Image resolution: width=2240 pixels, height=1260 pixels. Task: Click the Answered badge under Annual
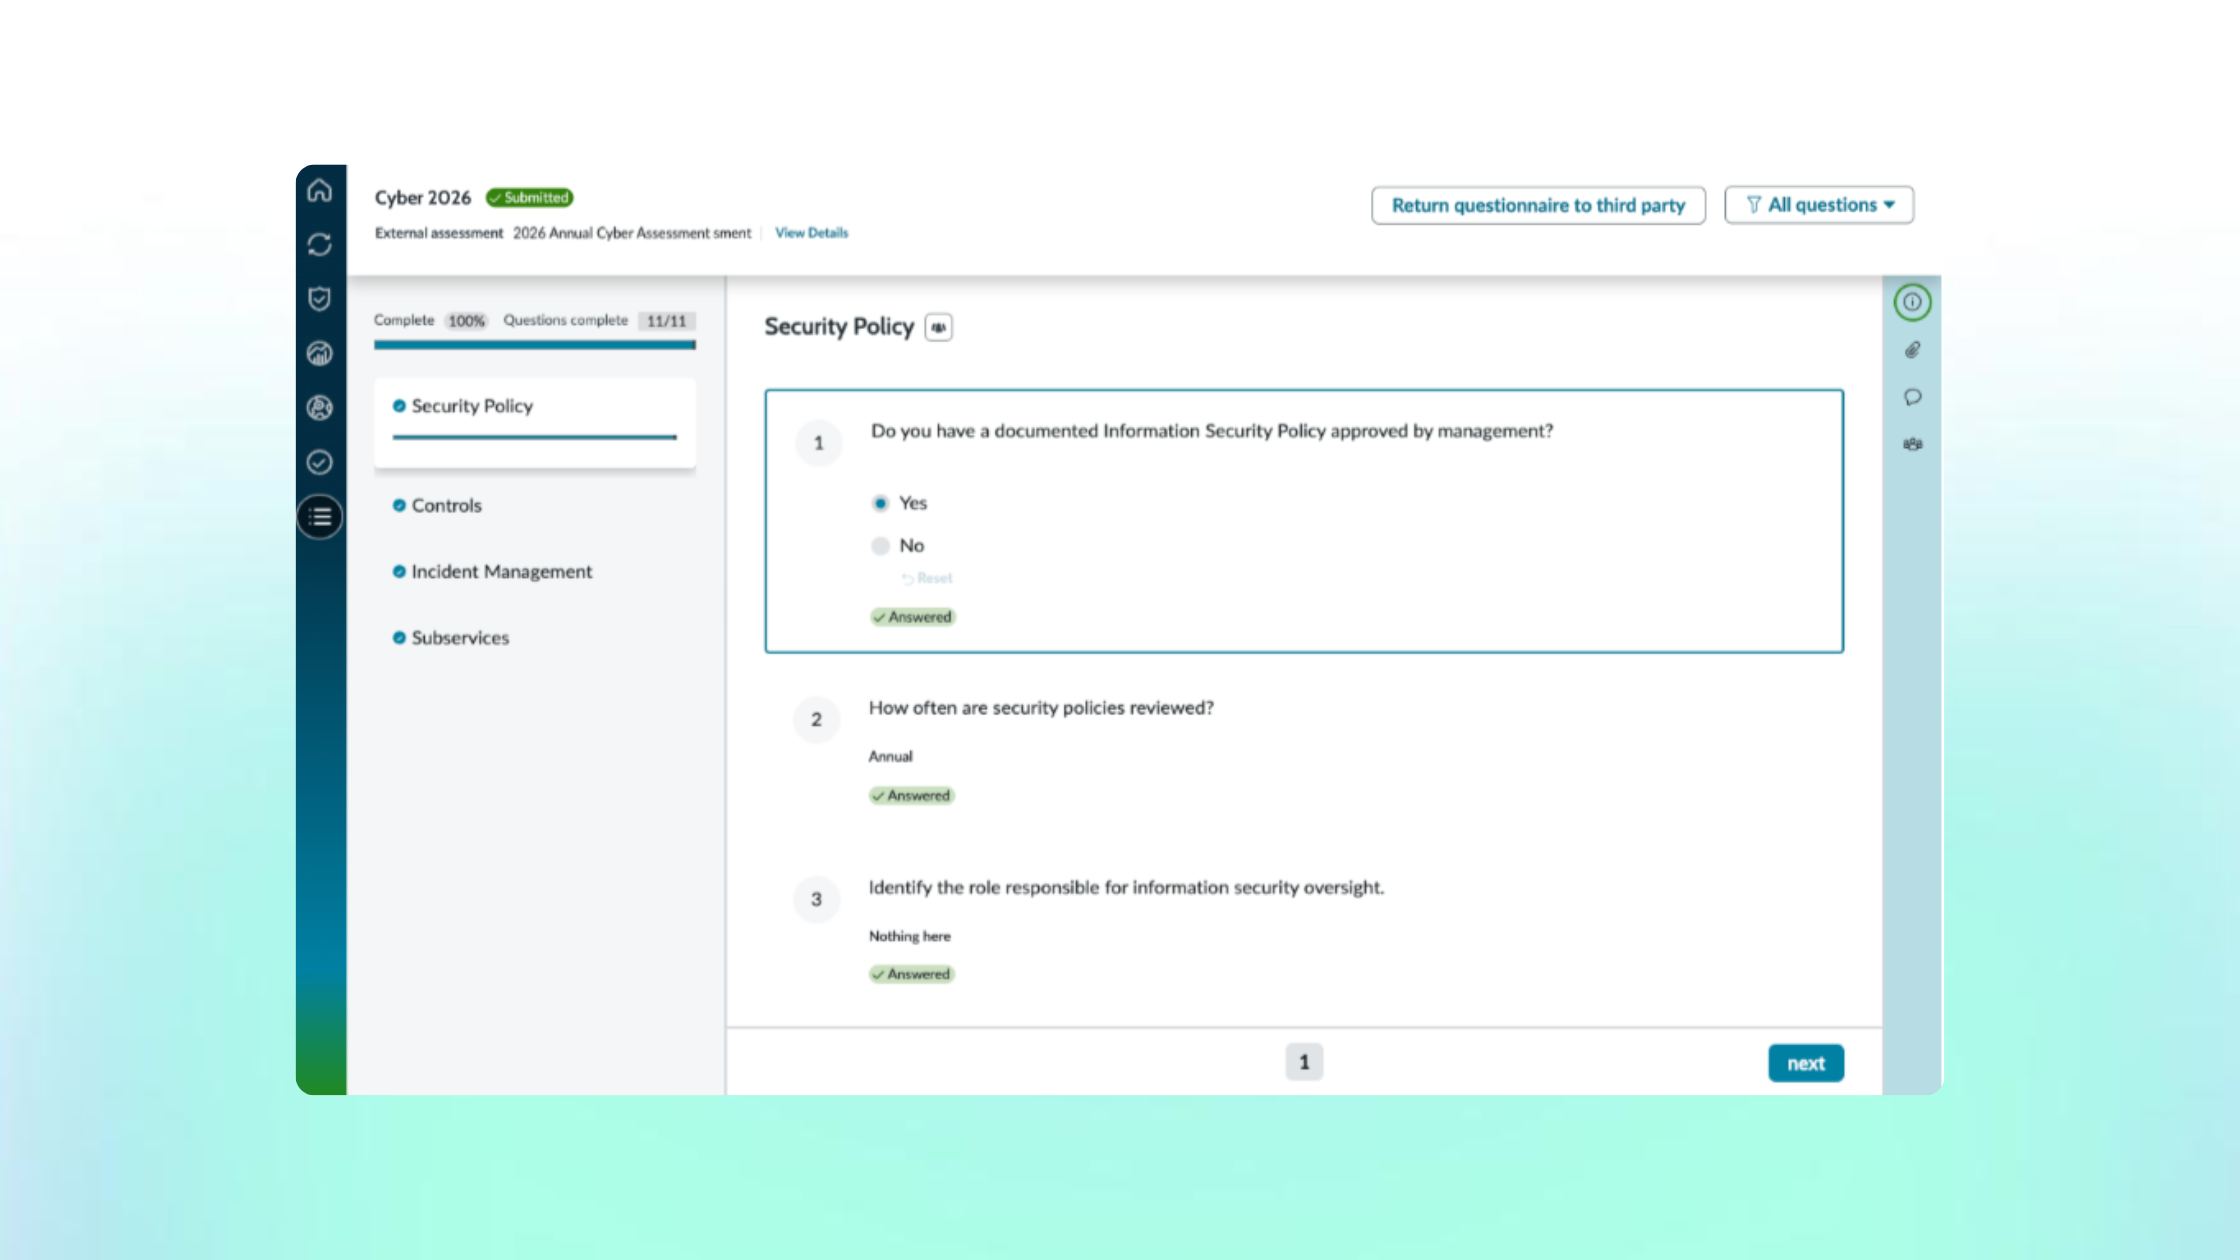point(911,796)
